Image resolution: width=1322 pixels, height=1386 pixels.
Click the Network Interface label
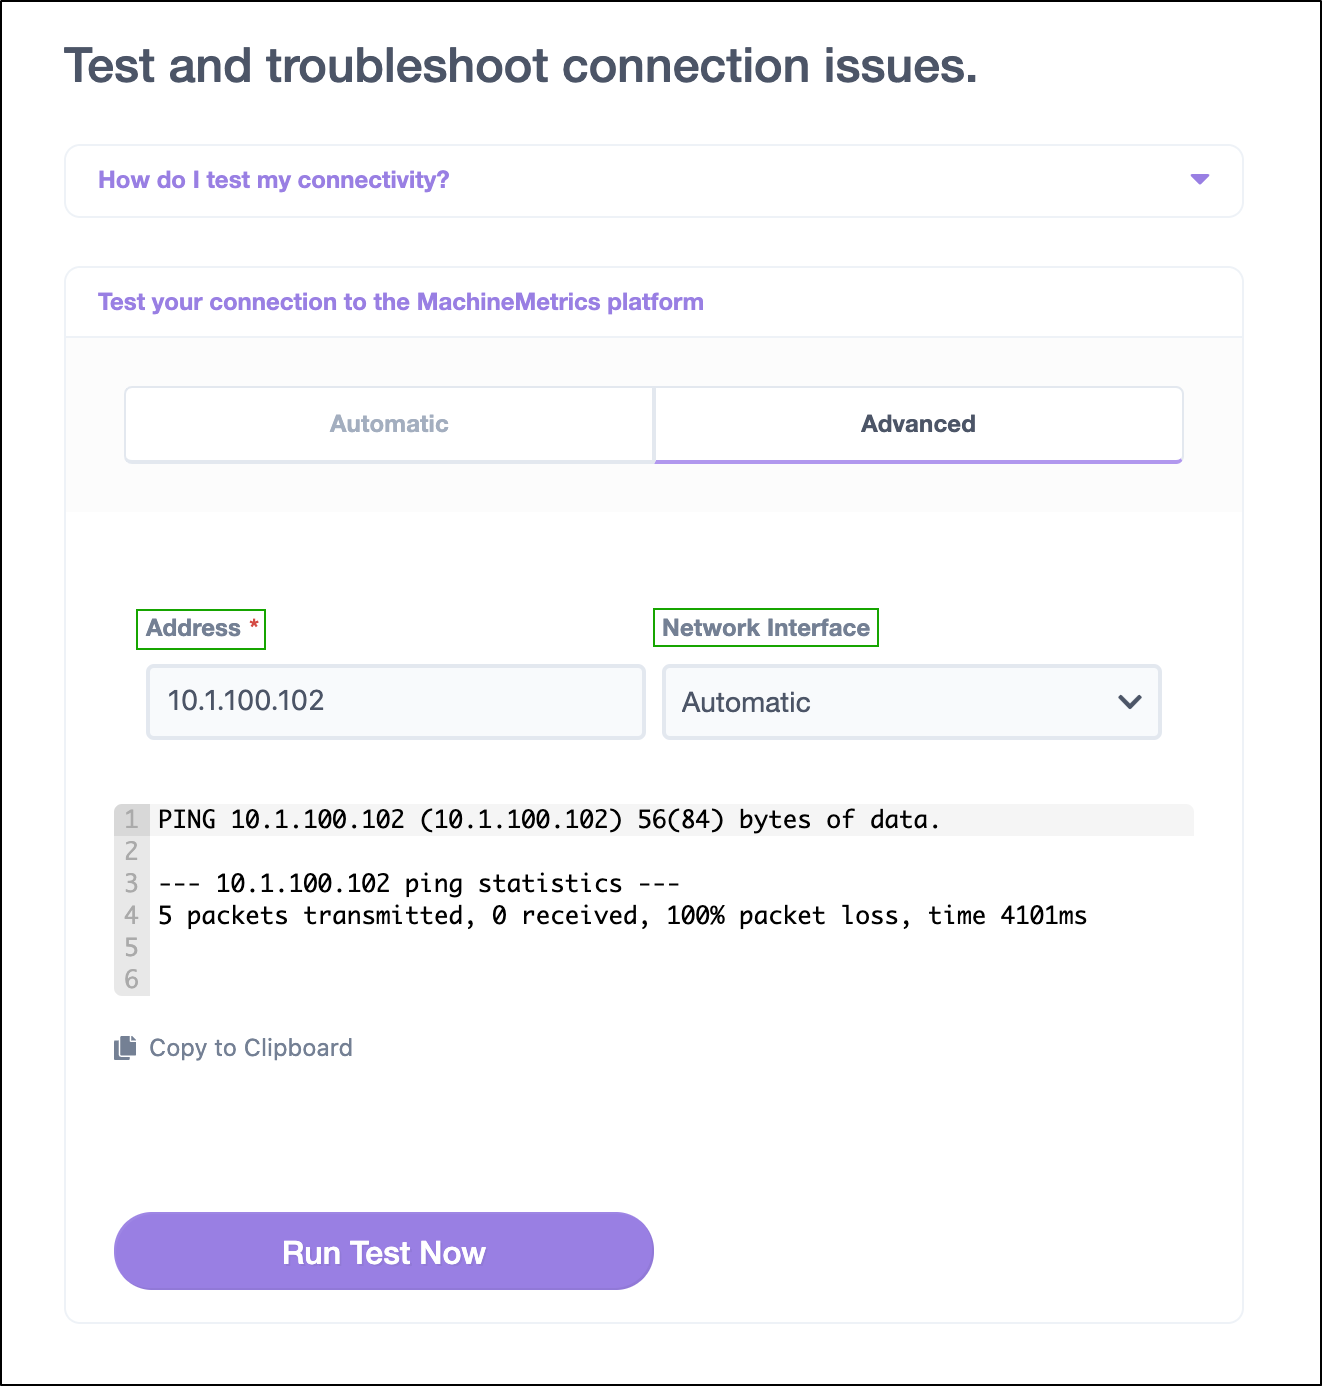click(x=766, y=628)
